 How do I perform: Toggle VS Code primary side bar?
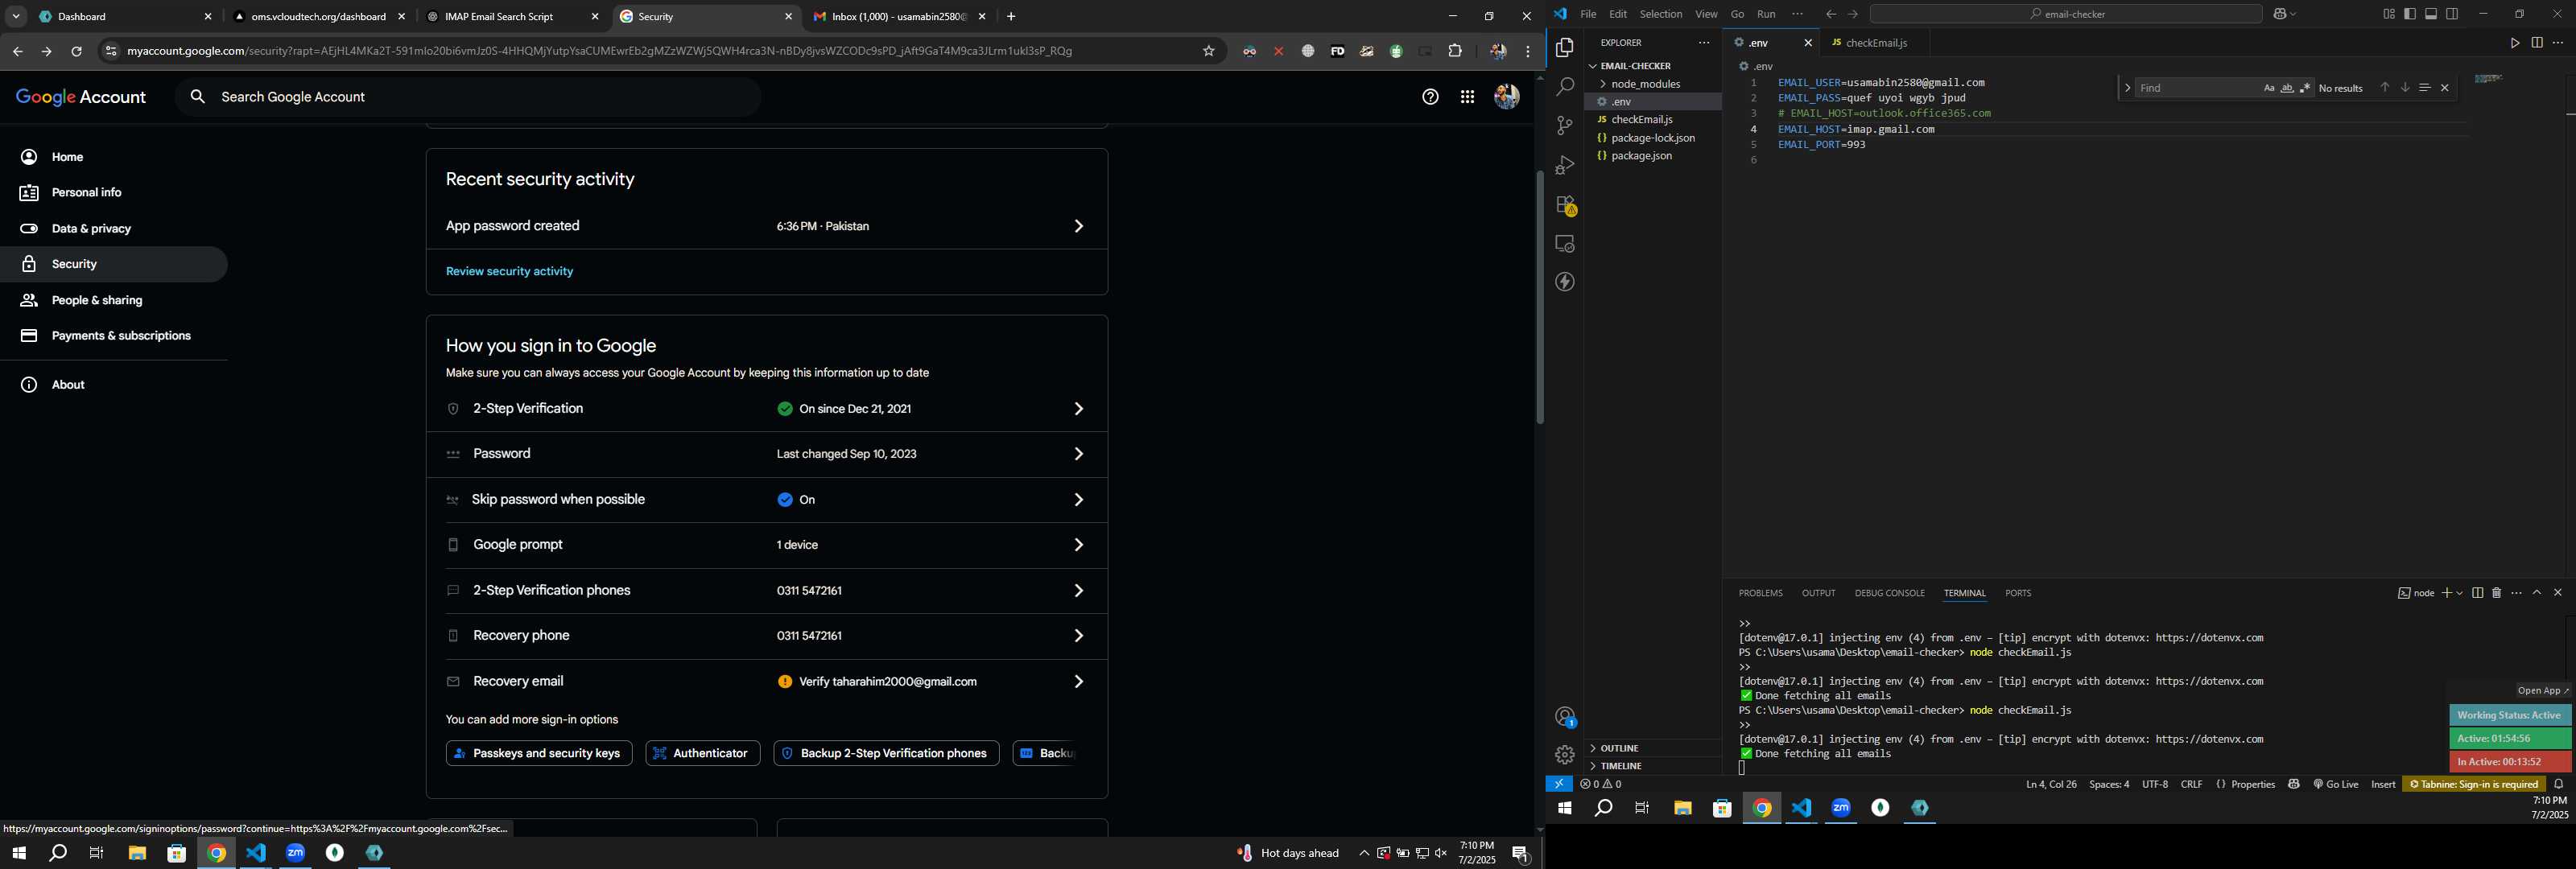pyautogui.click(x=2410, y=14)
